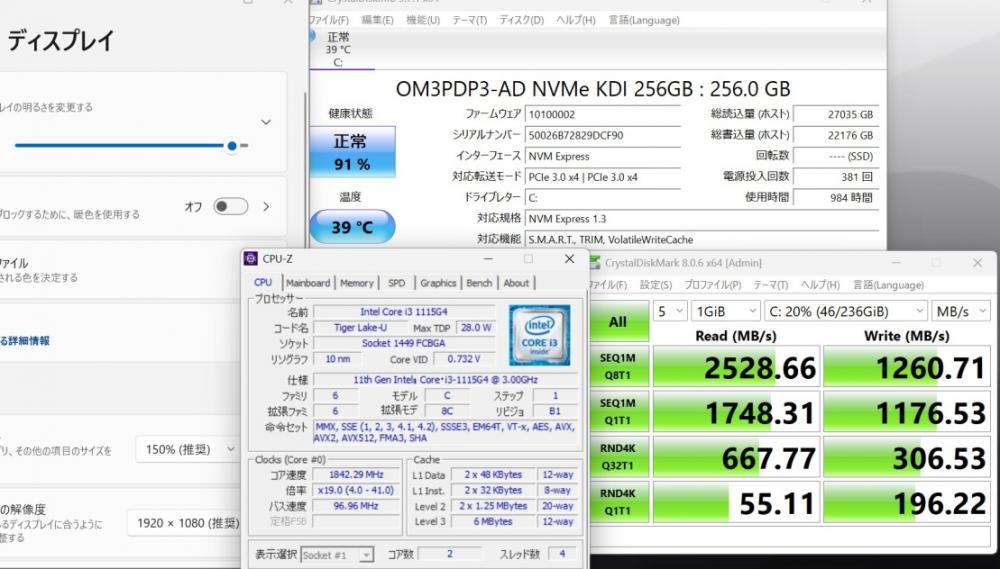Open the Socket #1 selection dropdown
This screenshot has width=1000, height=569.
(x=337, y=554)
